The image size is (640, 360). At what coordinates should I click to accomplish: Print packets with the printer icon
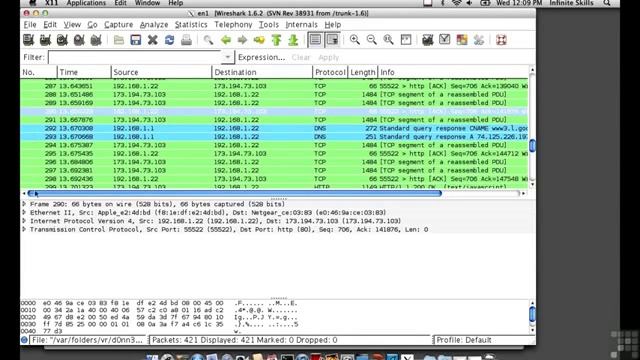pyautogui.click(x=186, y=40)
